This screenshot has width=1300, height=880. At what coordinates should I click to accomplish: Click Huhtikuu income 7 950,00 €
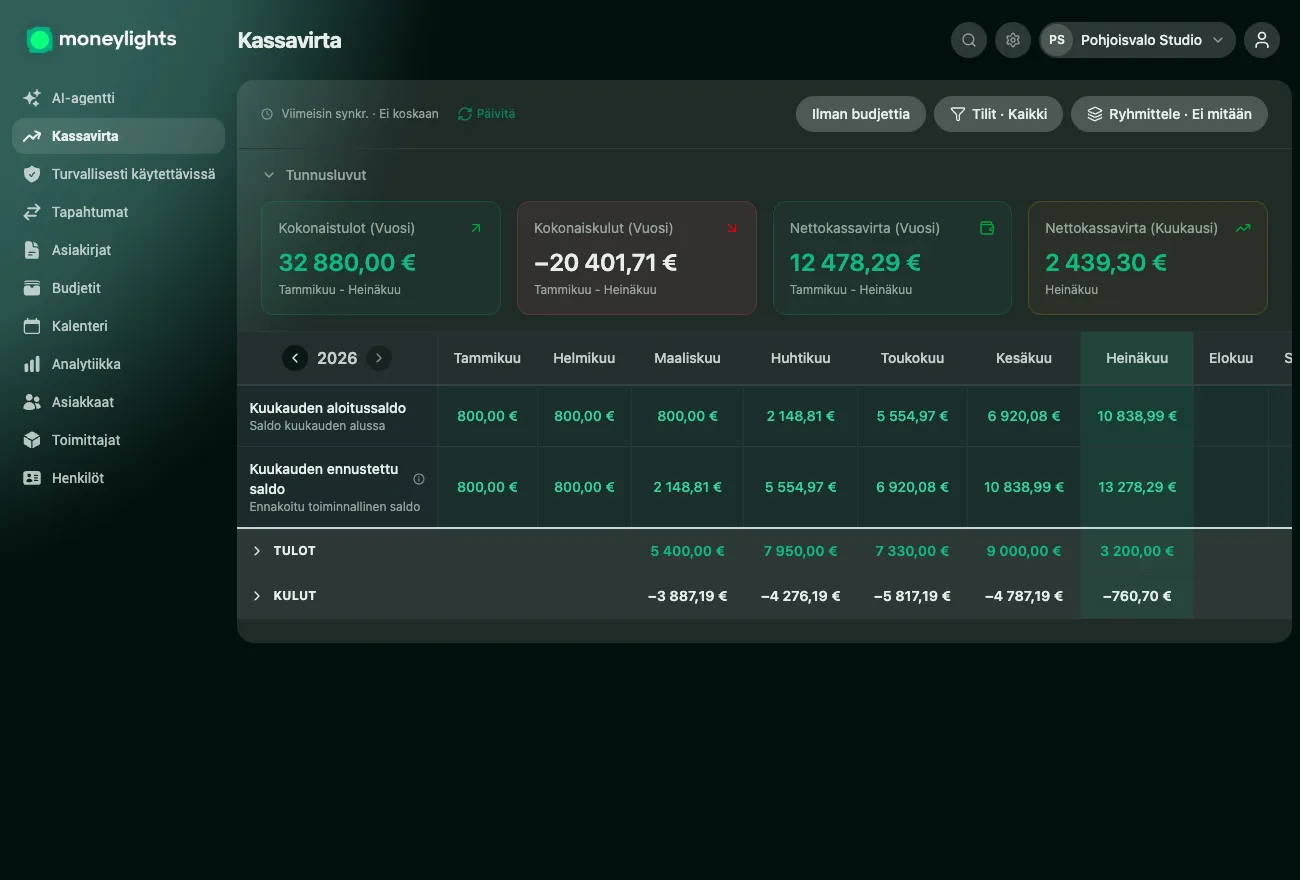pyautogui.click(x=800, y=551)
